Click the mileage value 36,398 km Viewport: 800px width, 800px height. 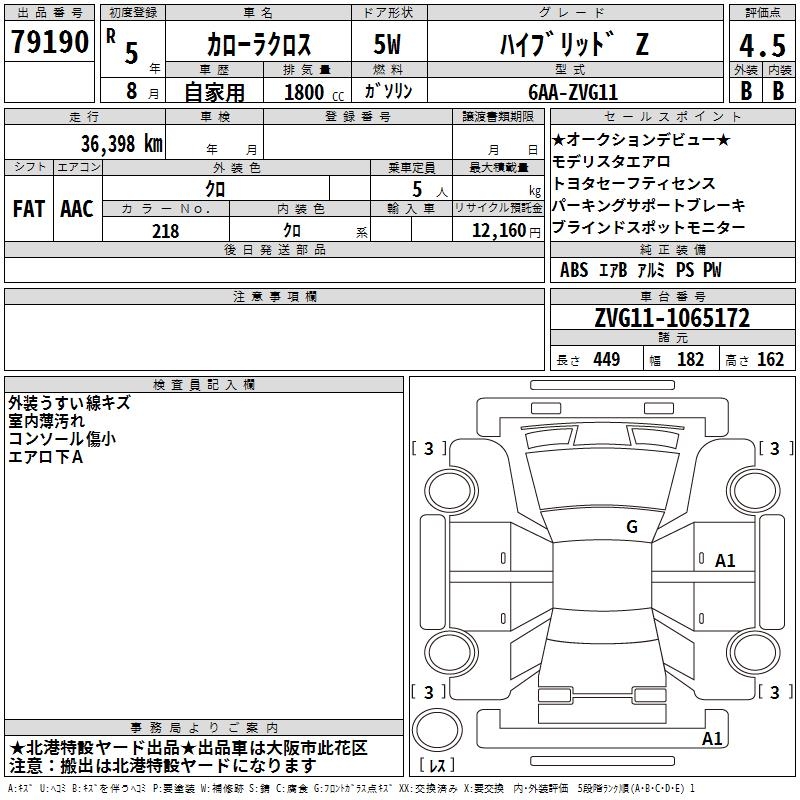coord(122,143)
